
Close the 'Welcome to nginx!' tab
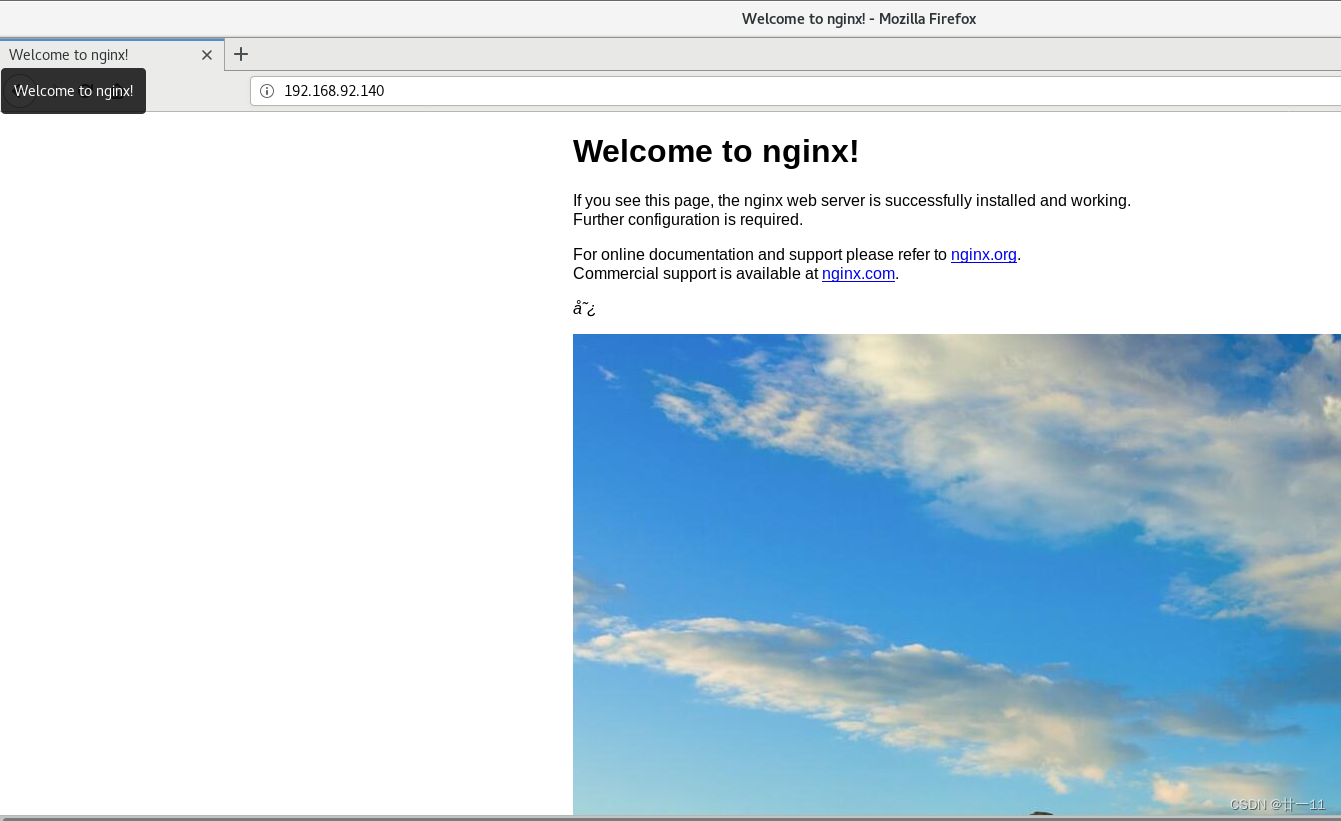coord(207,55)
